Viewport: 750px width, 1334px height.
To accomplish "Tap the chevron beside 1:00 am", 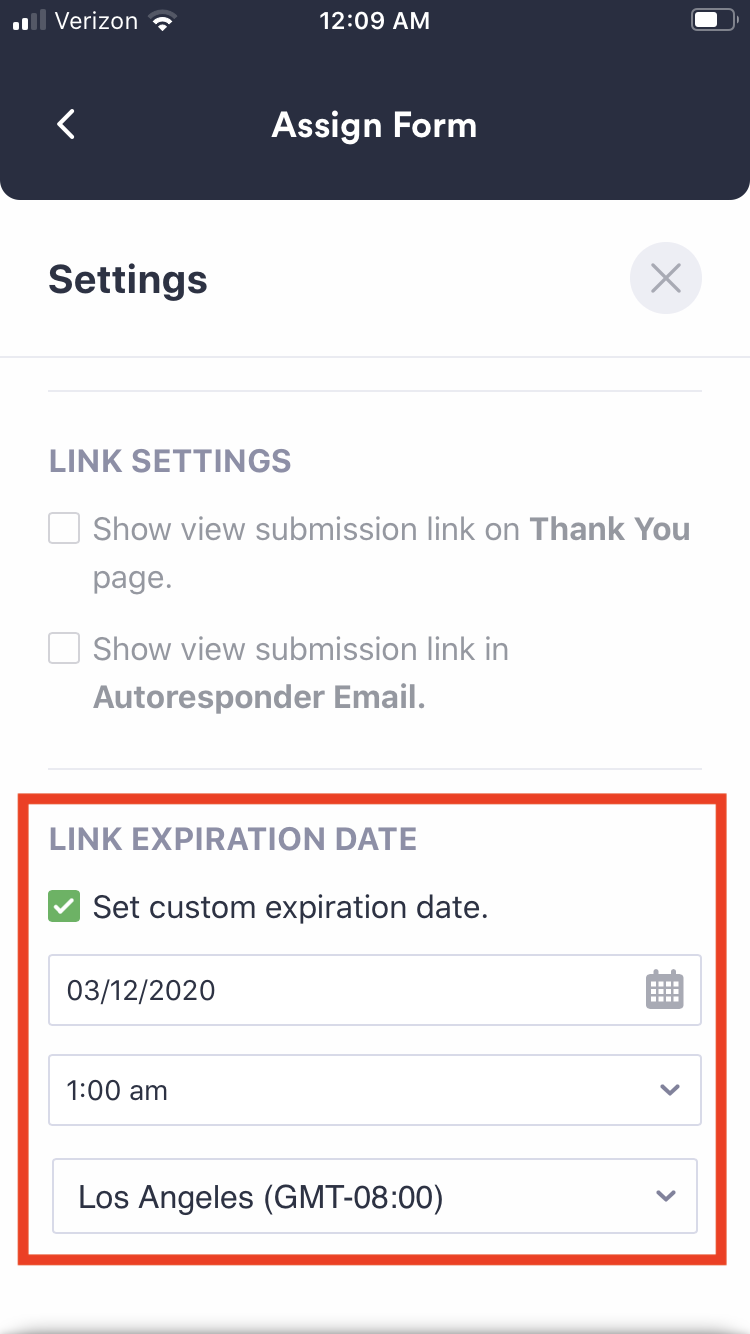I will coord(670,1090).
